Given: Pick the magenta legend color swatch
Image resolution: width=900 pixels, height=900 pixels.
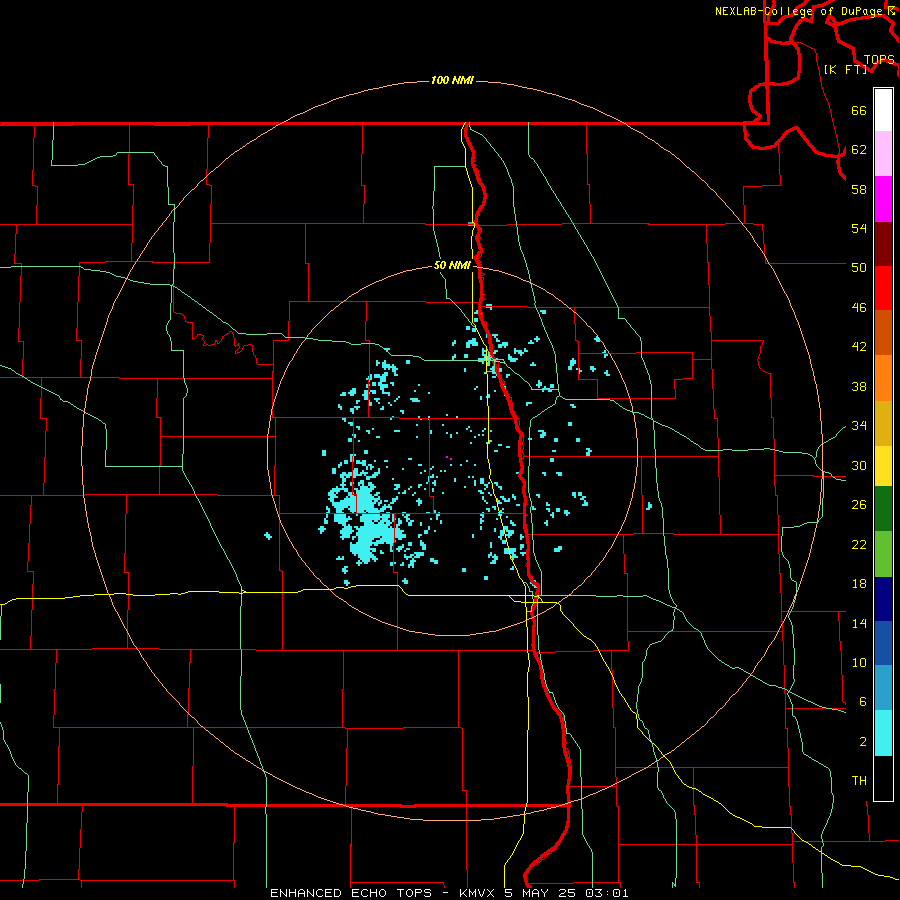Looking at the screenshot, I should coord(883,199).
